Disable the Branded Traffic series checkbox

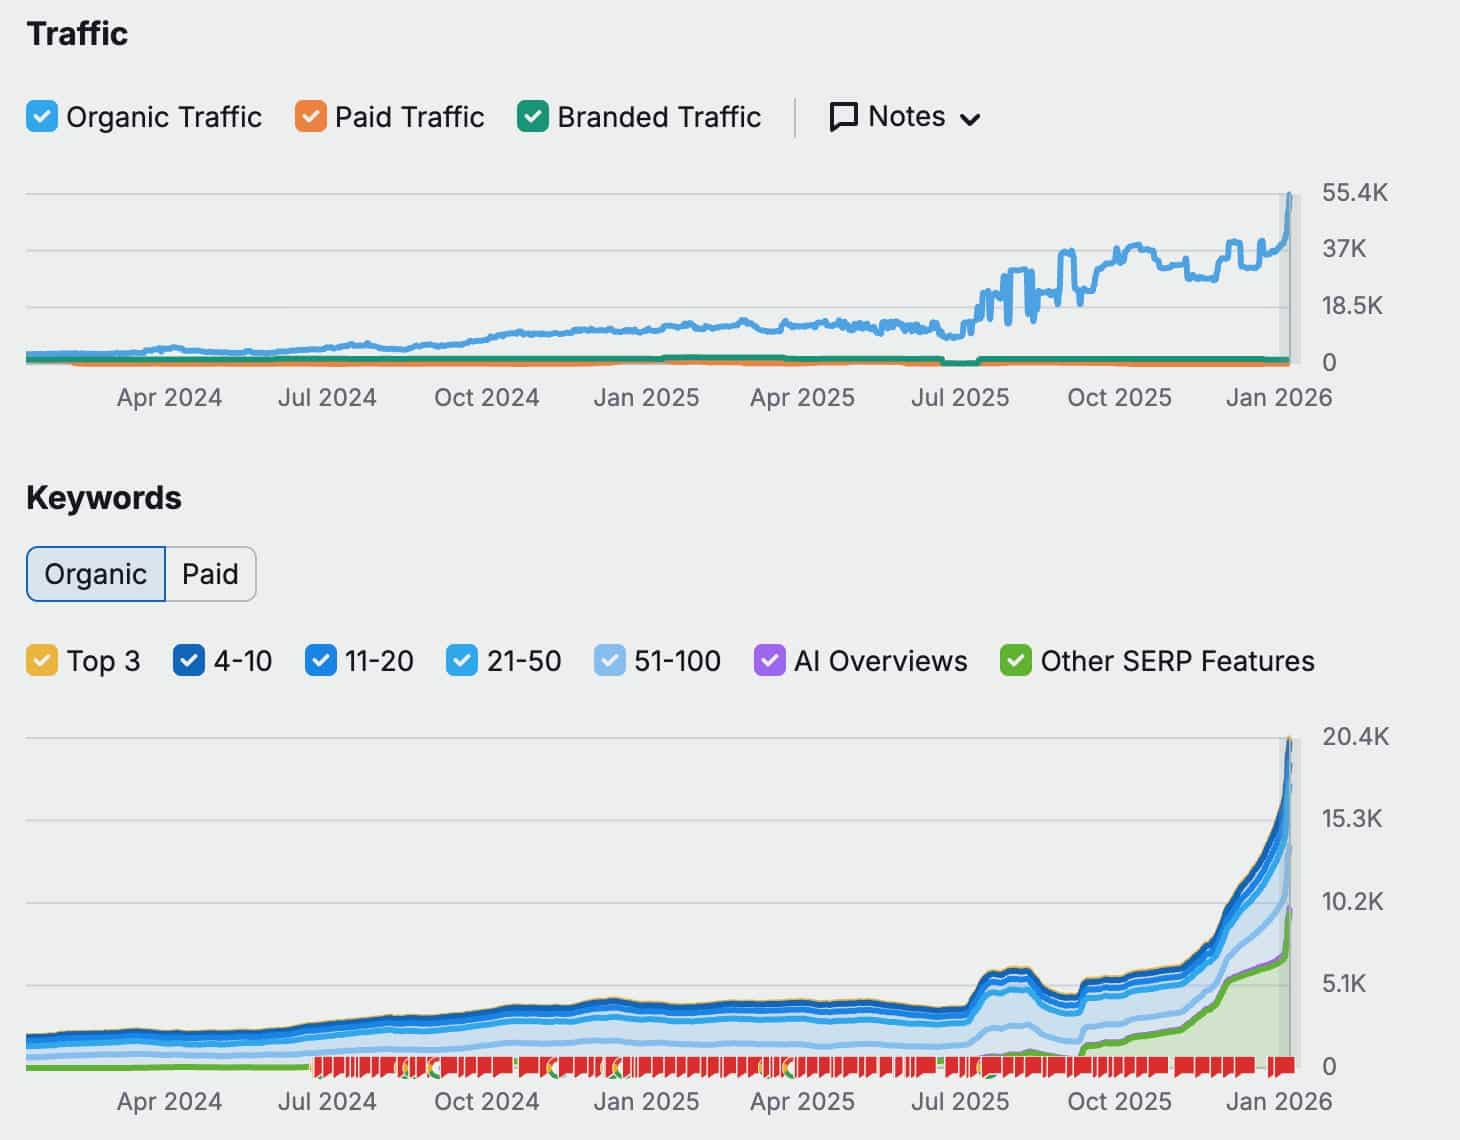point(533,117)
